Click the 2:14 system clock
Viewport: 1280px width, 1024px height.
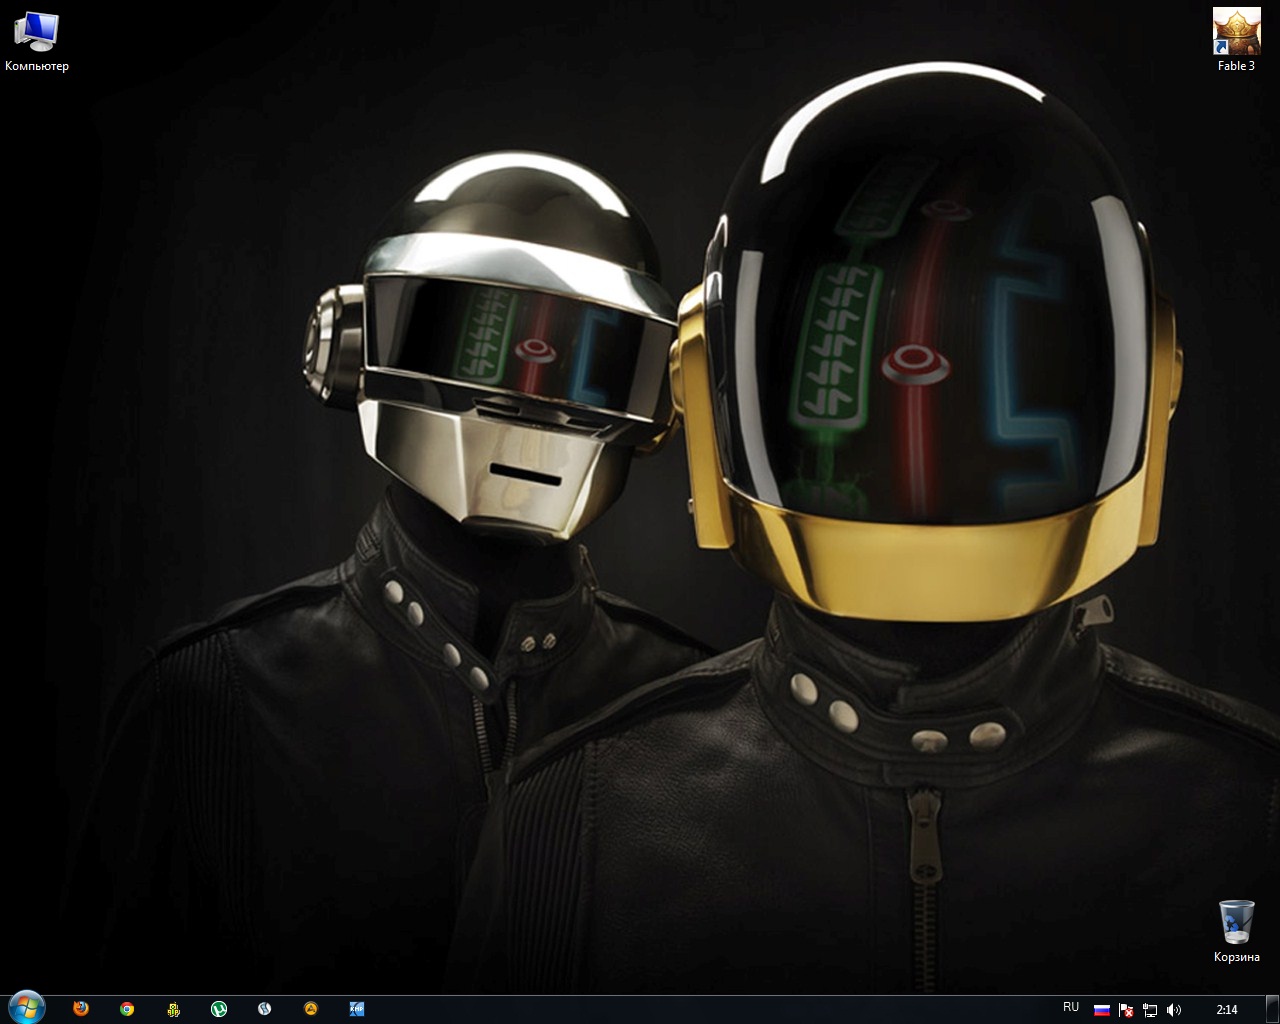coord(1227,1010)
